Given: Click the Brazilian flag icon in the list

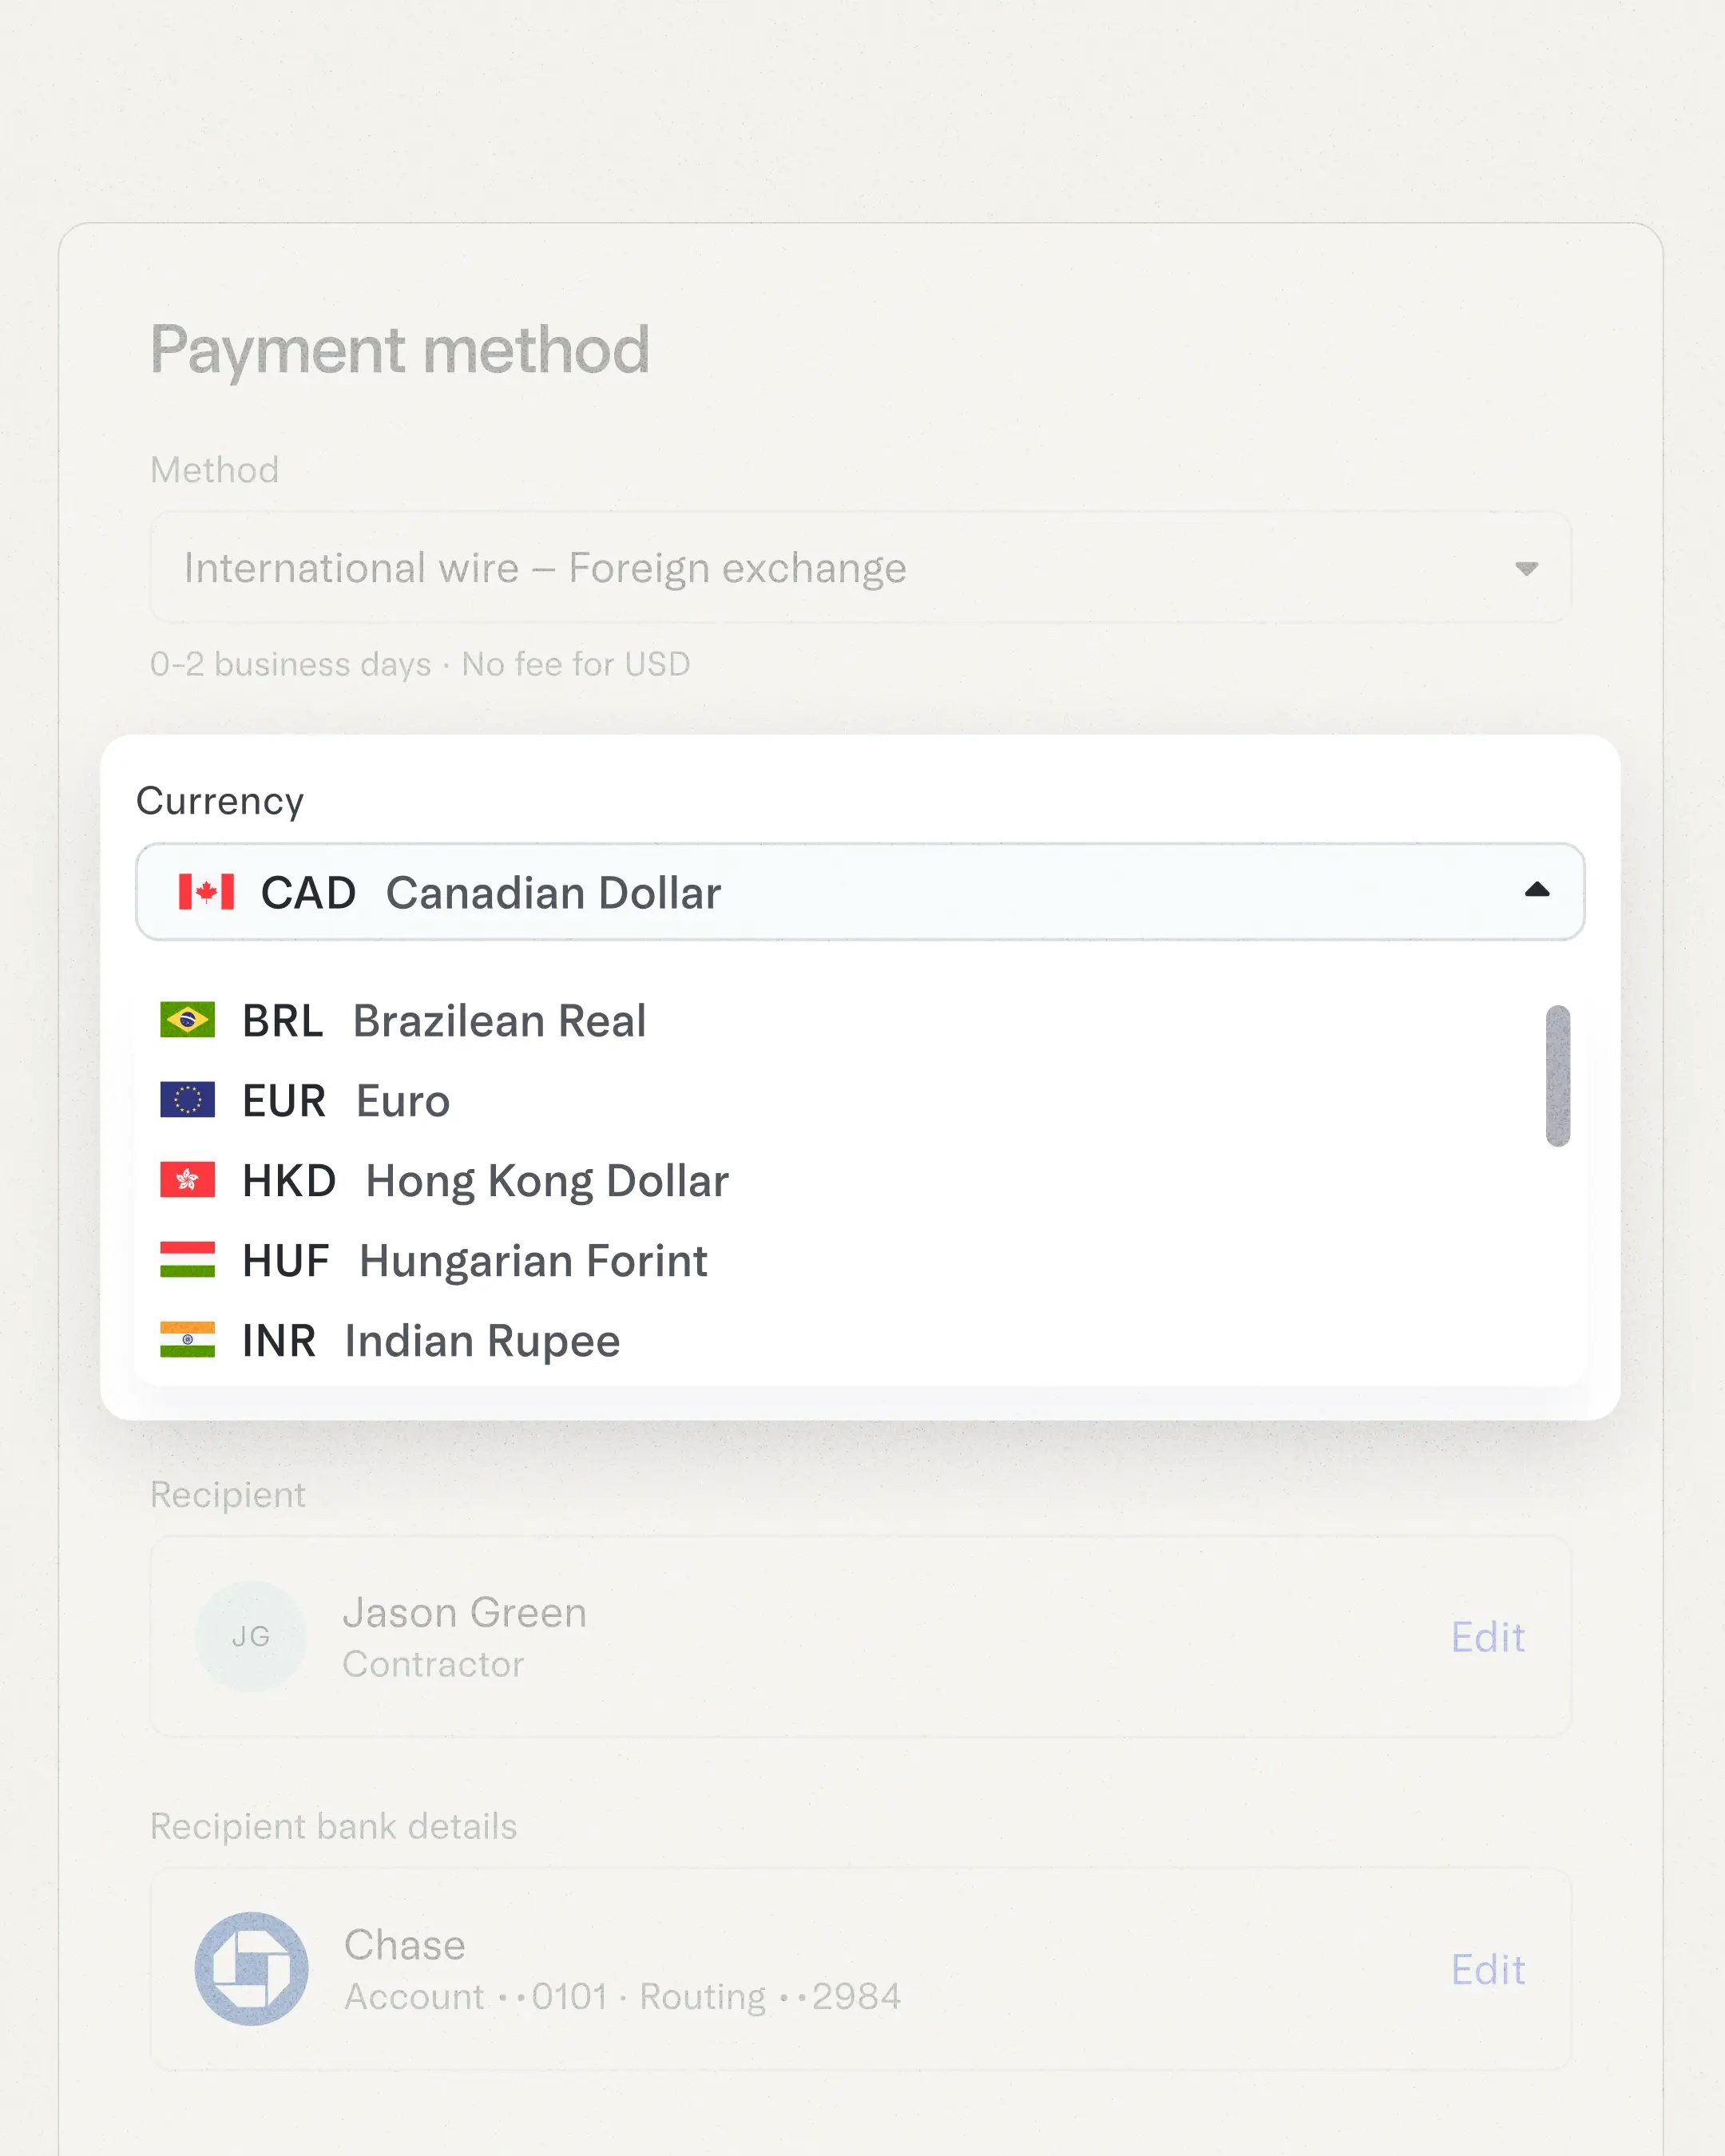Looking at the screenshot, I should click(x=188, y=1019).
